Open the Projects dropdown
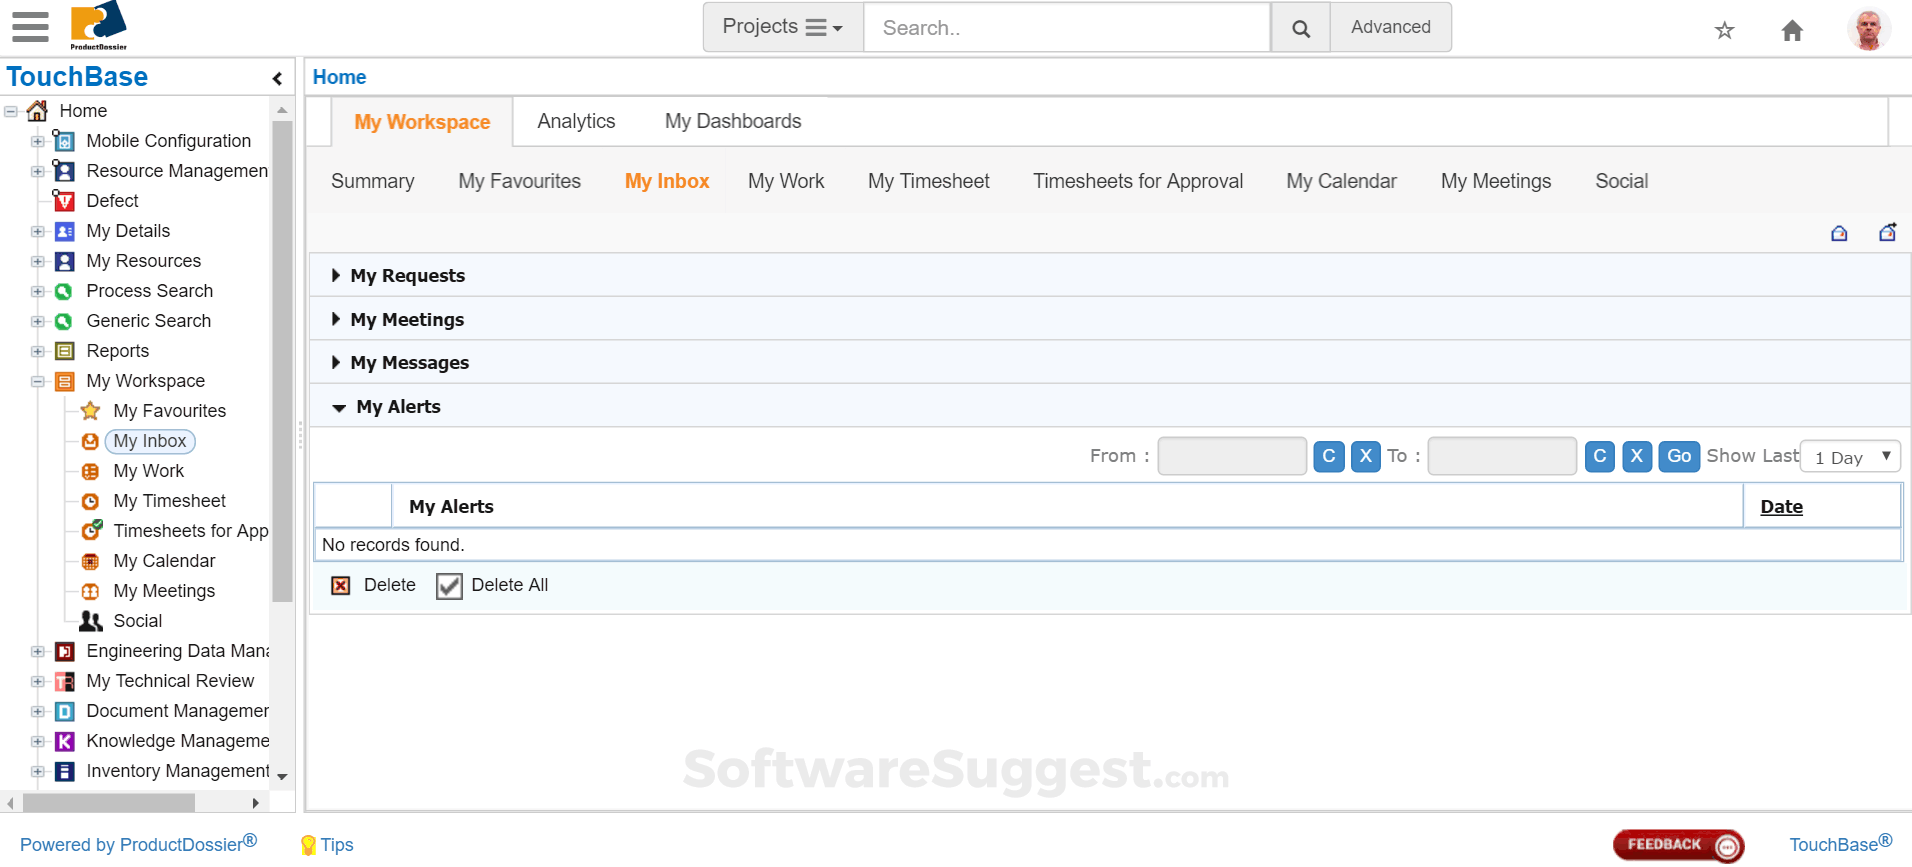This screenshot has height=867, width=1912. click(783, 27)
